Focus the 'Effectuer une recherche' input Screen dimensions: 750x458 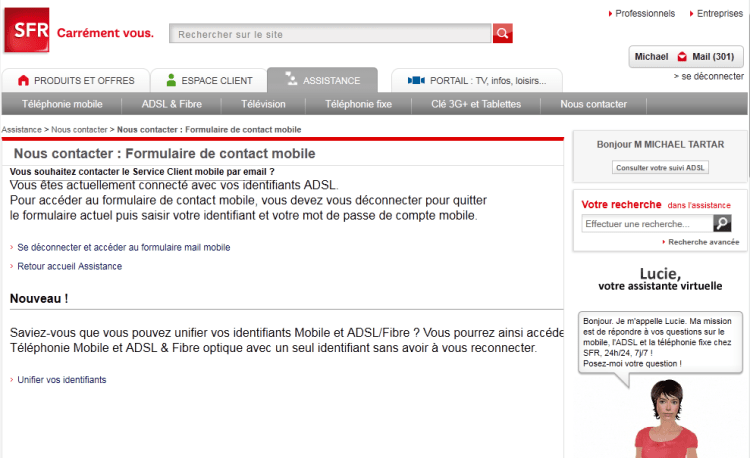tap(647, 223)
